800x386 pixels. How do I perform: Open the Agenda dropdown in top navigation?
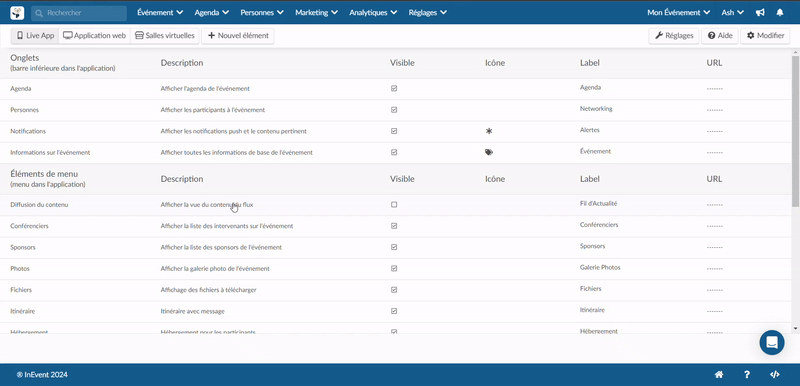[212, 13]
